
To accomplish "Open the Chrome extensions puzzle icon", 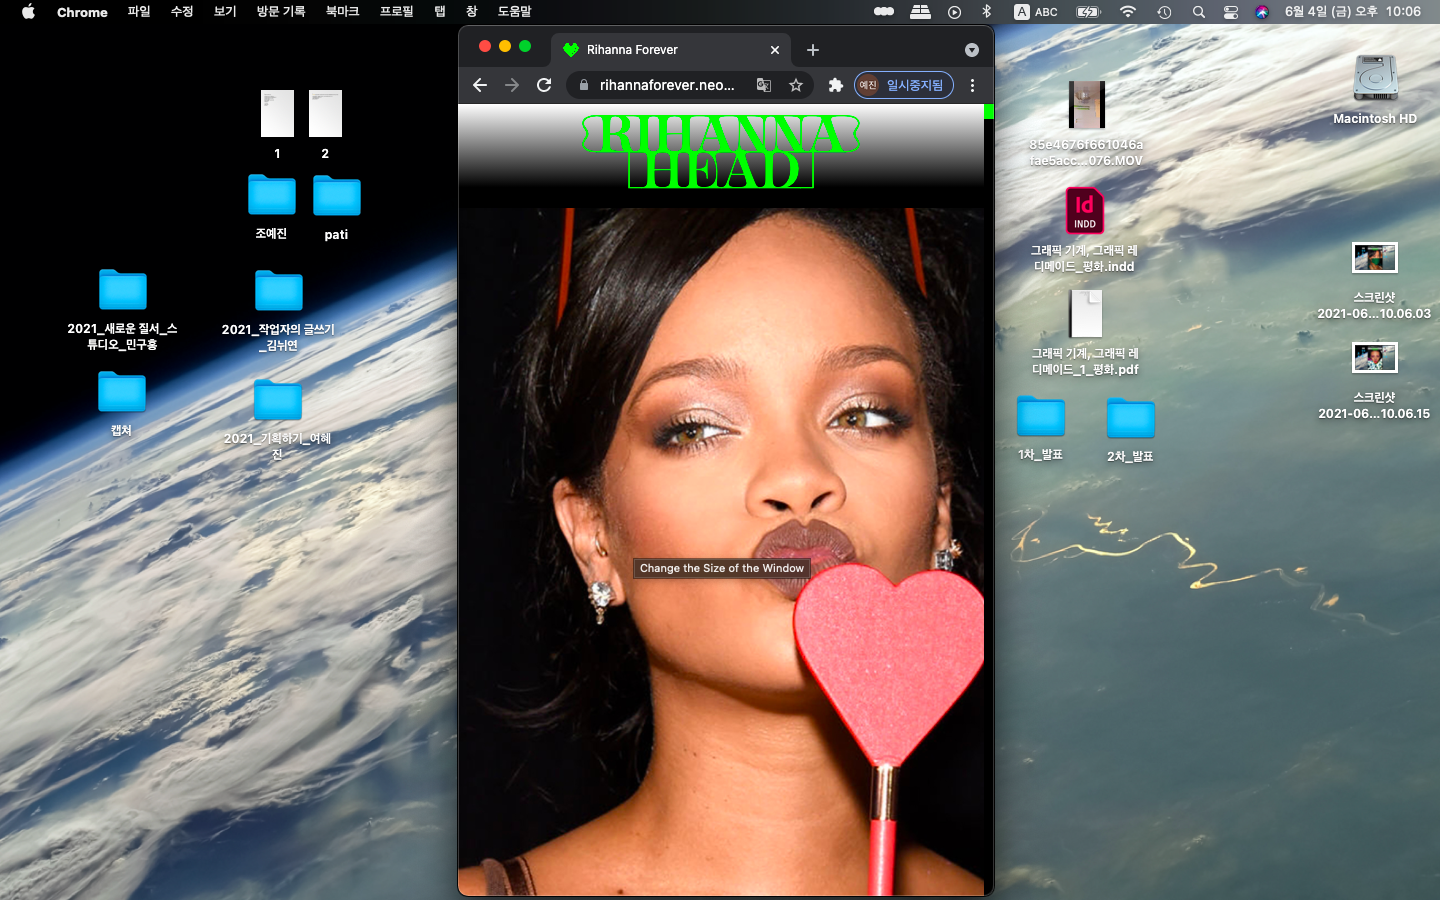I will pyautogui.click(x=836, y=85).
